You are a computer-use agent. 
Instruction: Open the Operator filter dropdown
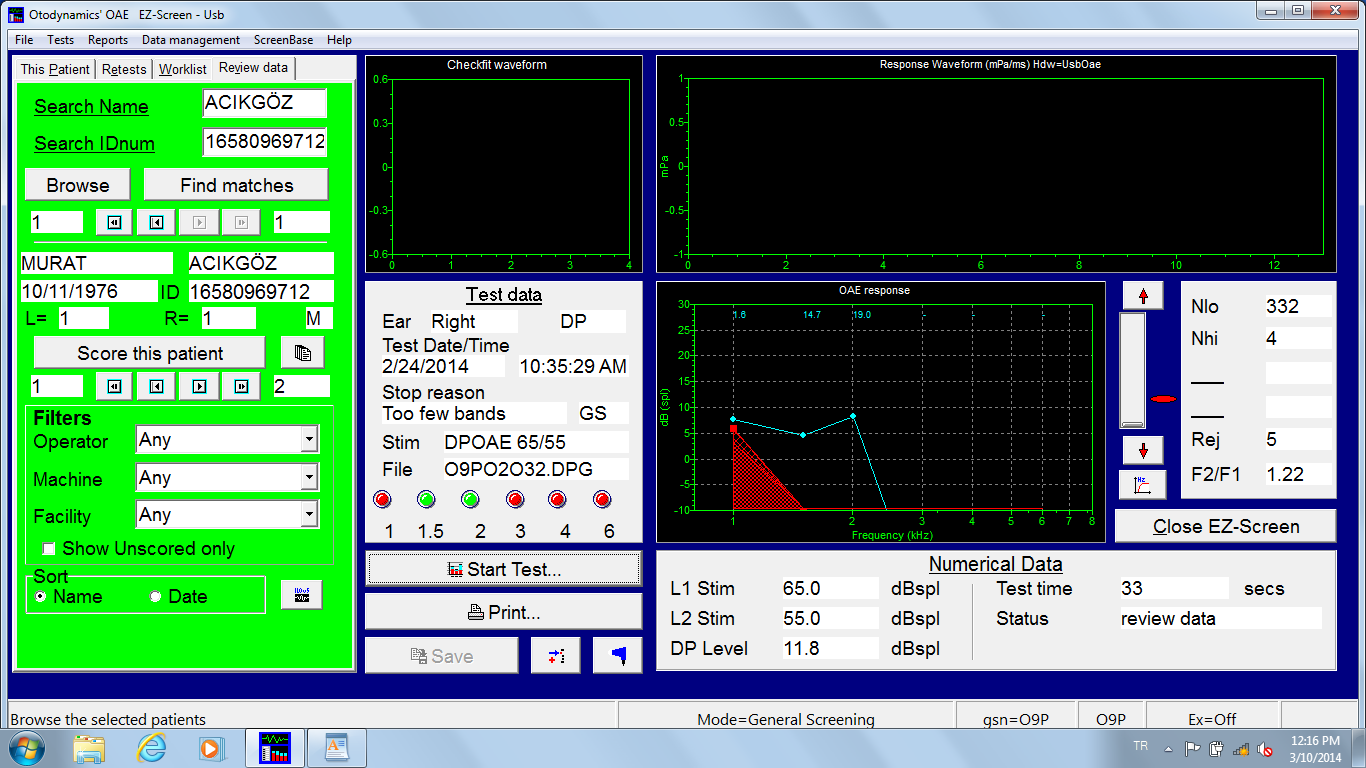[x=310, y=440]
